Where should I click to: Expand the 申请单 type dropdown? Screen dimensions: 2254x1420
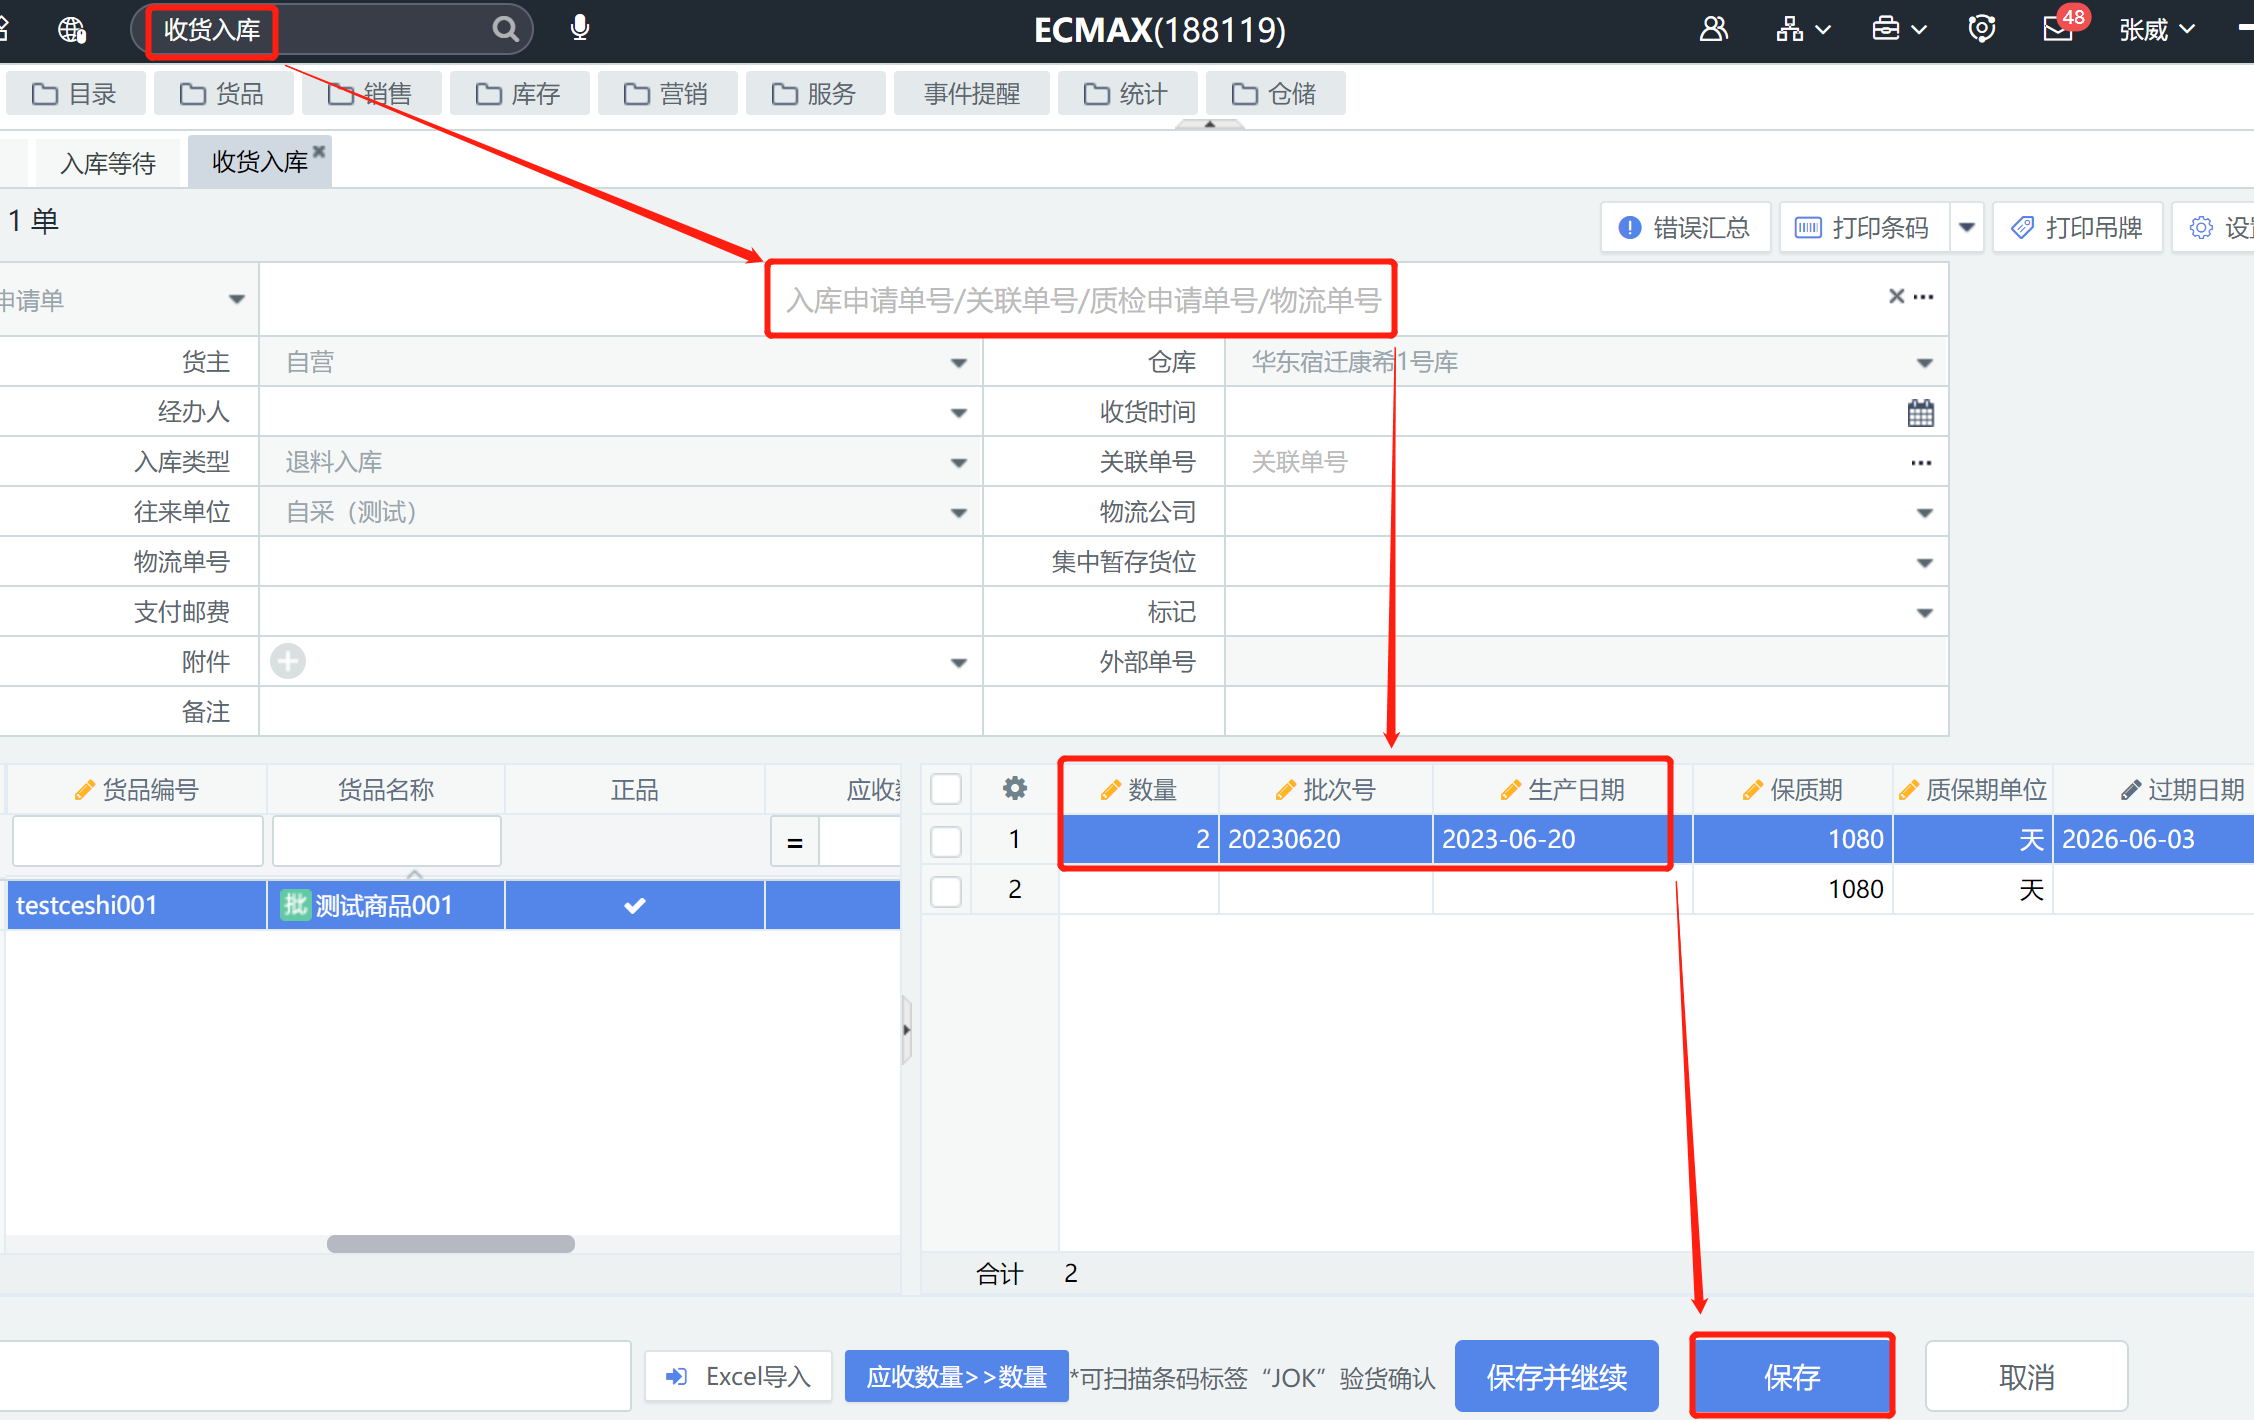237,300
